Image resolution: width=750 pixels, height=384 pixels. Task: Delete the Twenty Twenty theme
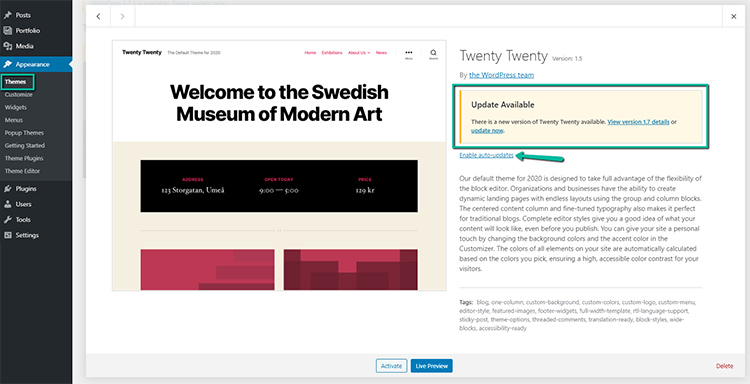724,366
